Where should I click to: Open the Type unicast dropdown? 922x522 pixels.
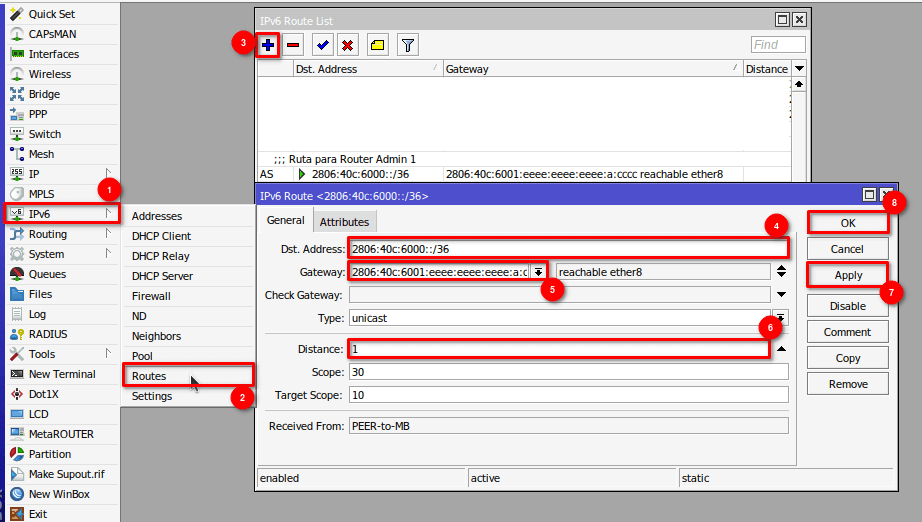click(x=780, y=317)
